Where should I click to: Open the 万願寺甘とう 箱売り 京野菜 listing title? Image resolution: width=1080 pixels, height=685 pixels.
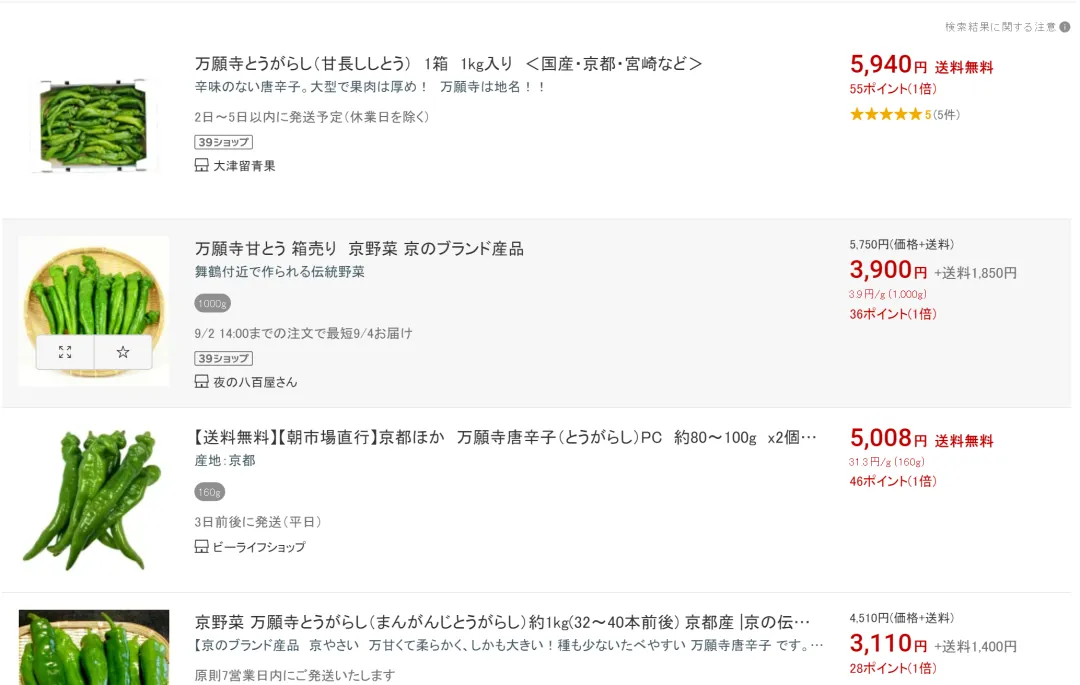pos(359,249)
